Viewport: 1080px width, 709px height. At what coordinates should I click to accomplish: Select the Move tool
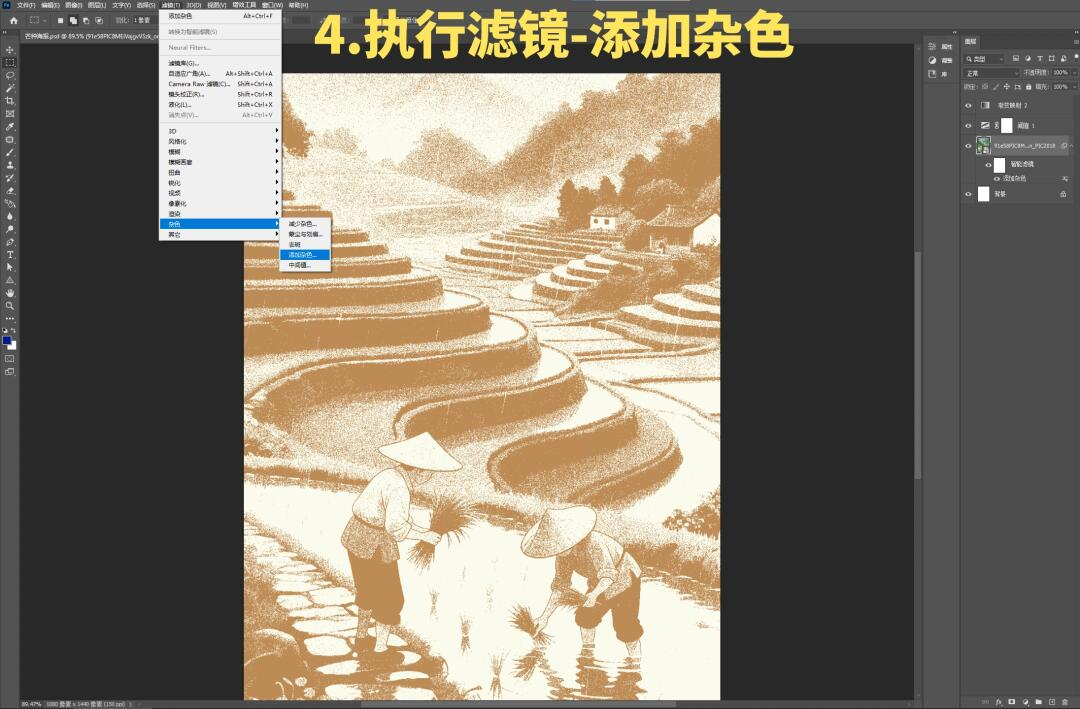click(x=10, y=50)
